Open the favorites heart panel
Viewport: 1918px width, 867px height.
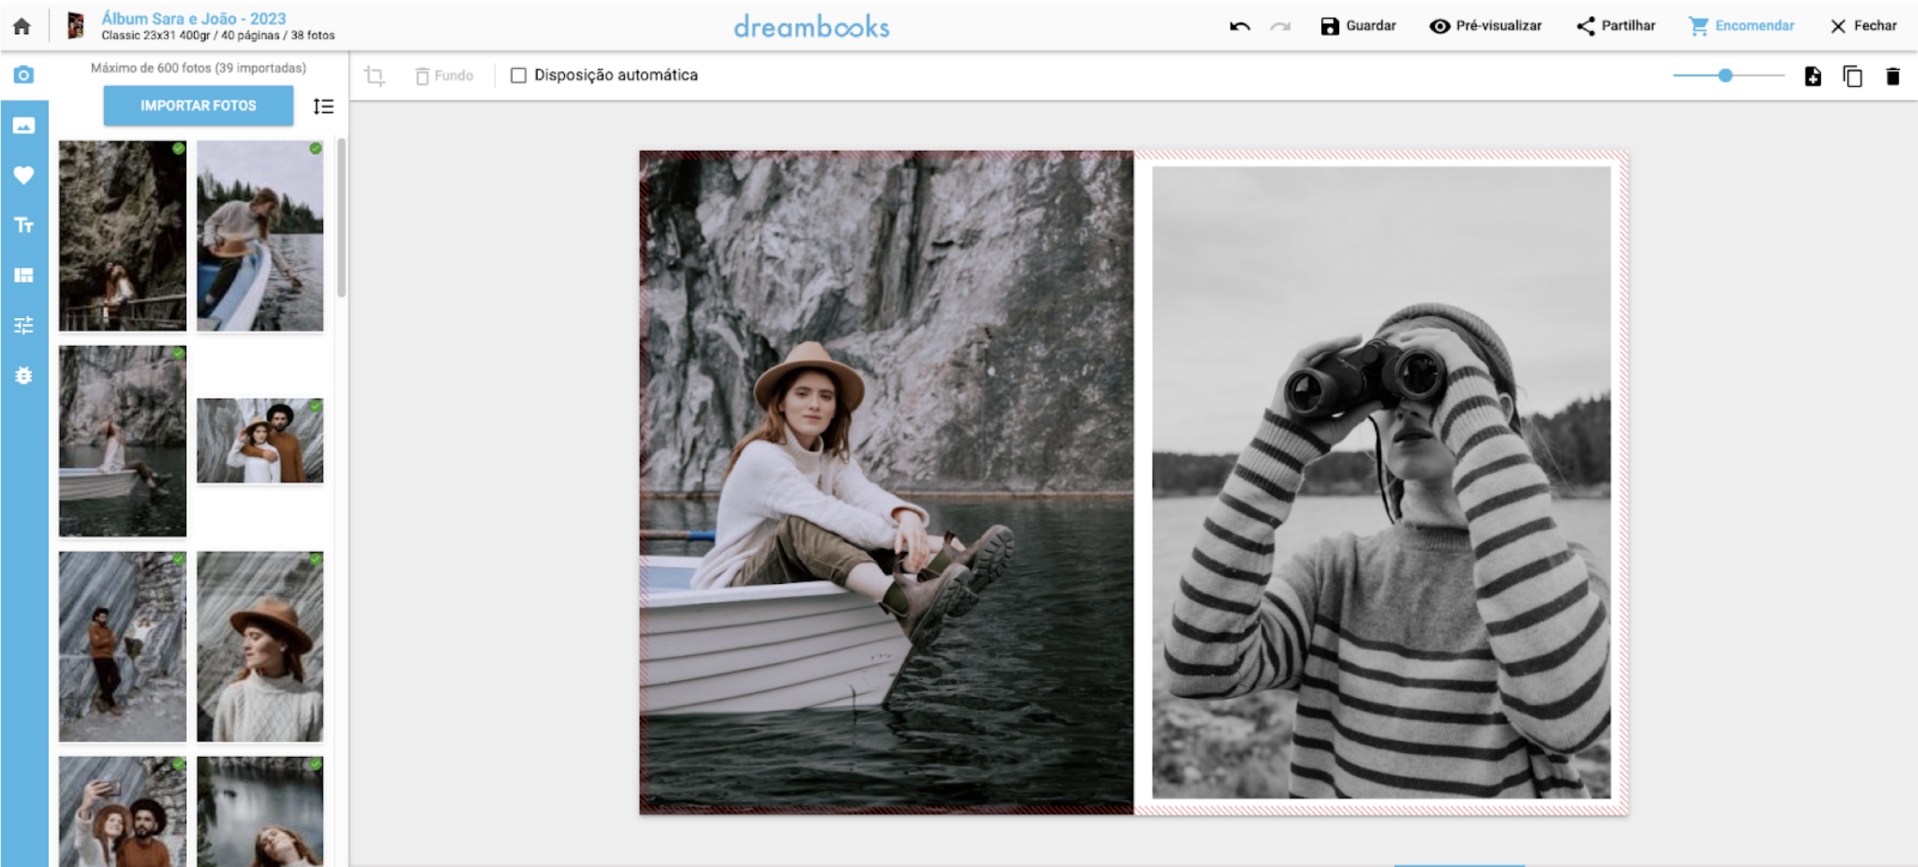click(x=24, y=175)
